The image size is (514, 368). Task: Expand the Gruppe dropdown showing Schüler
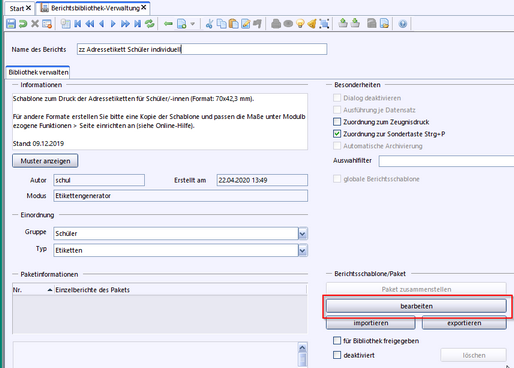tap(302, 233)
